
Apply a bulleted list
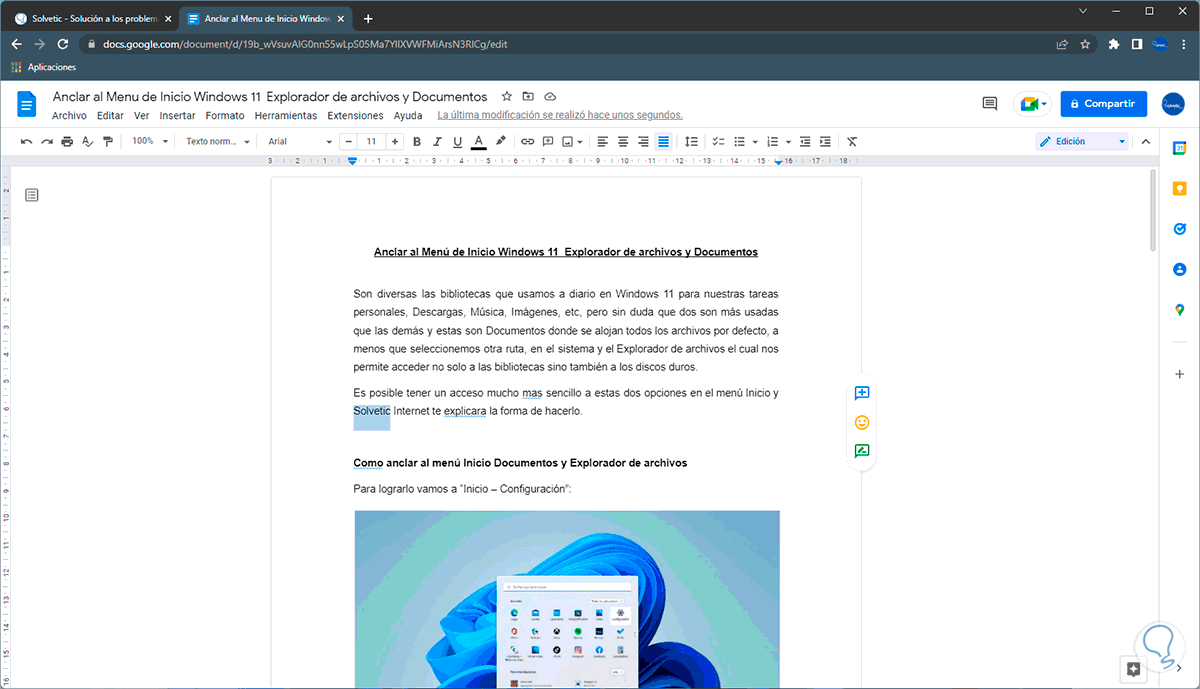point(740,142)
